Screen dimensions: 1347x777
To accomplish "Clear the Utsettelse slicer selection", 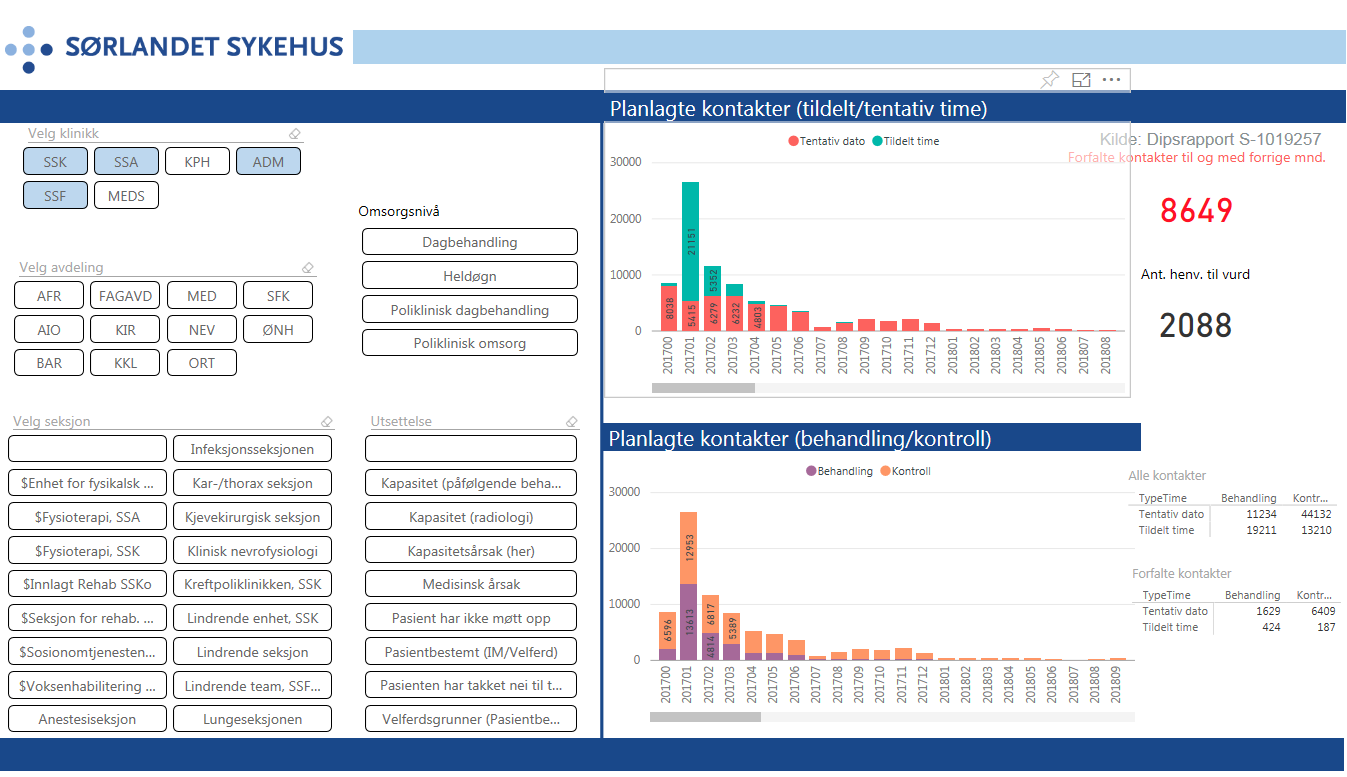I will point(571,422).
